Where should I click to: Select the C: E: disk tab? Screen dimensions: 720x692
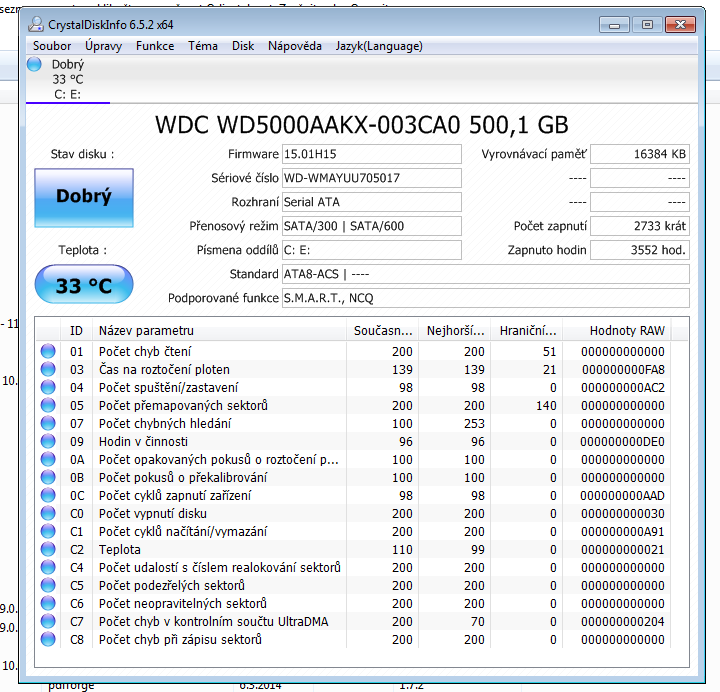[x=68, y=95]
